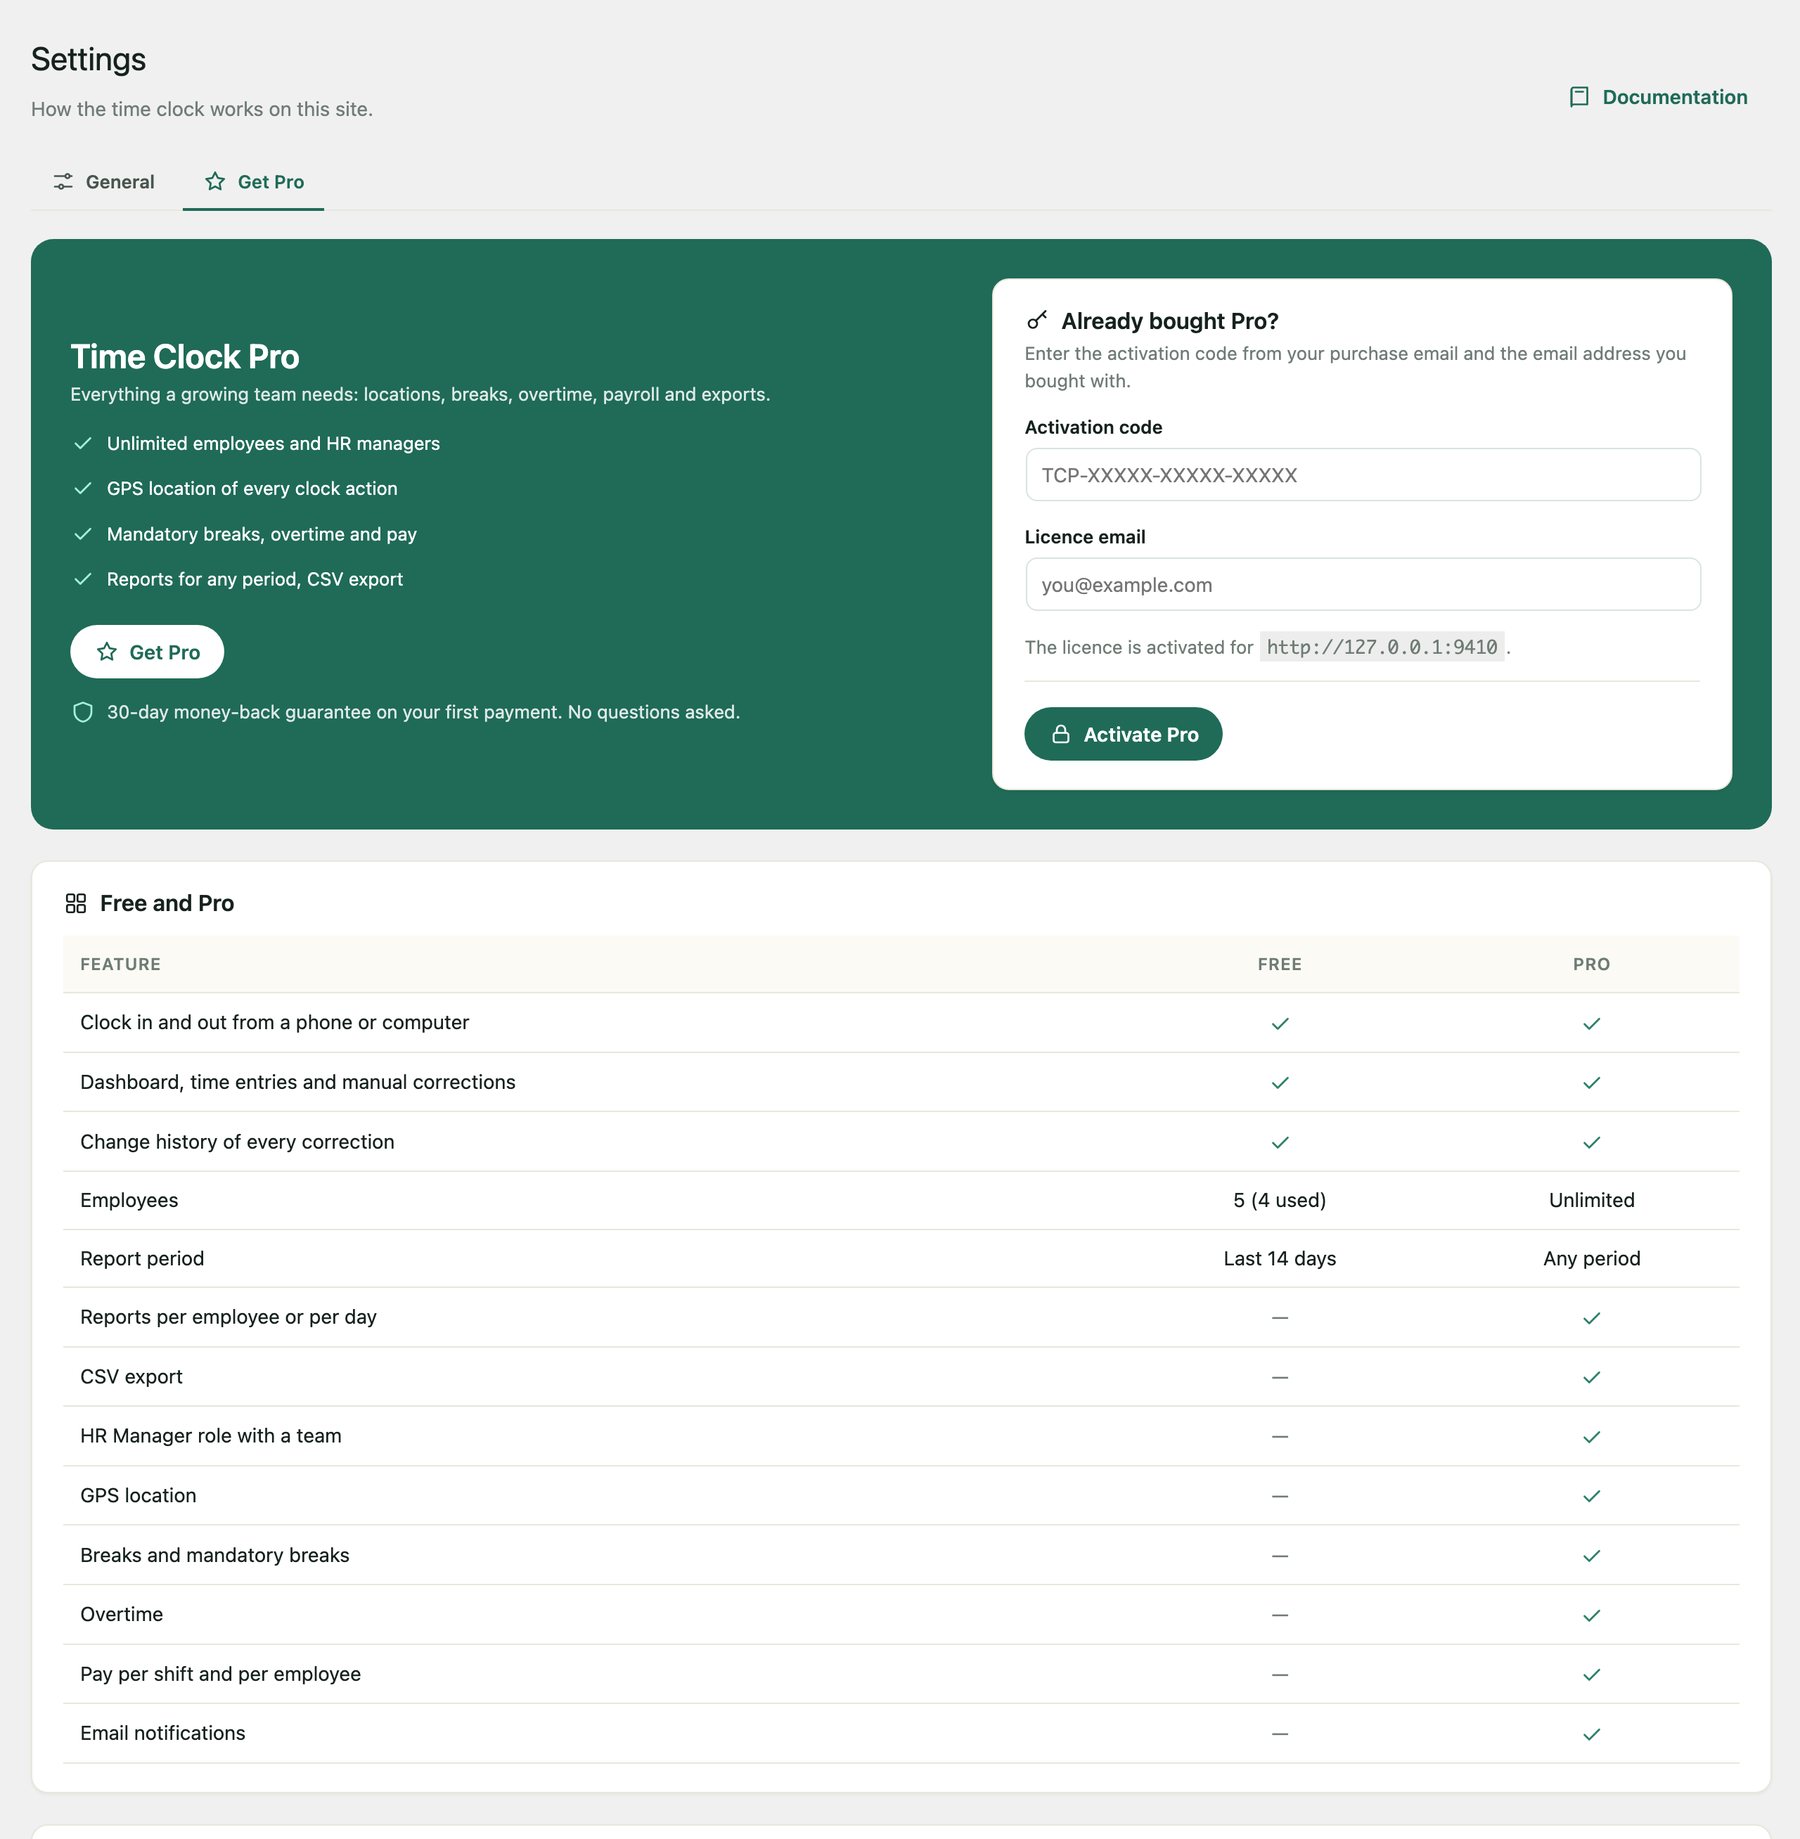The width and height of the screenshot is (1800, 1839).
Task: Click Free checkmark for Change history row
Action: (1280, 1142)
